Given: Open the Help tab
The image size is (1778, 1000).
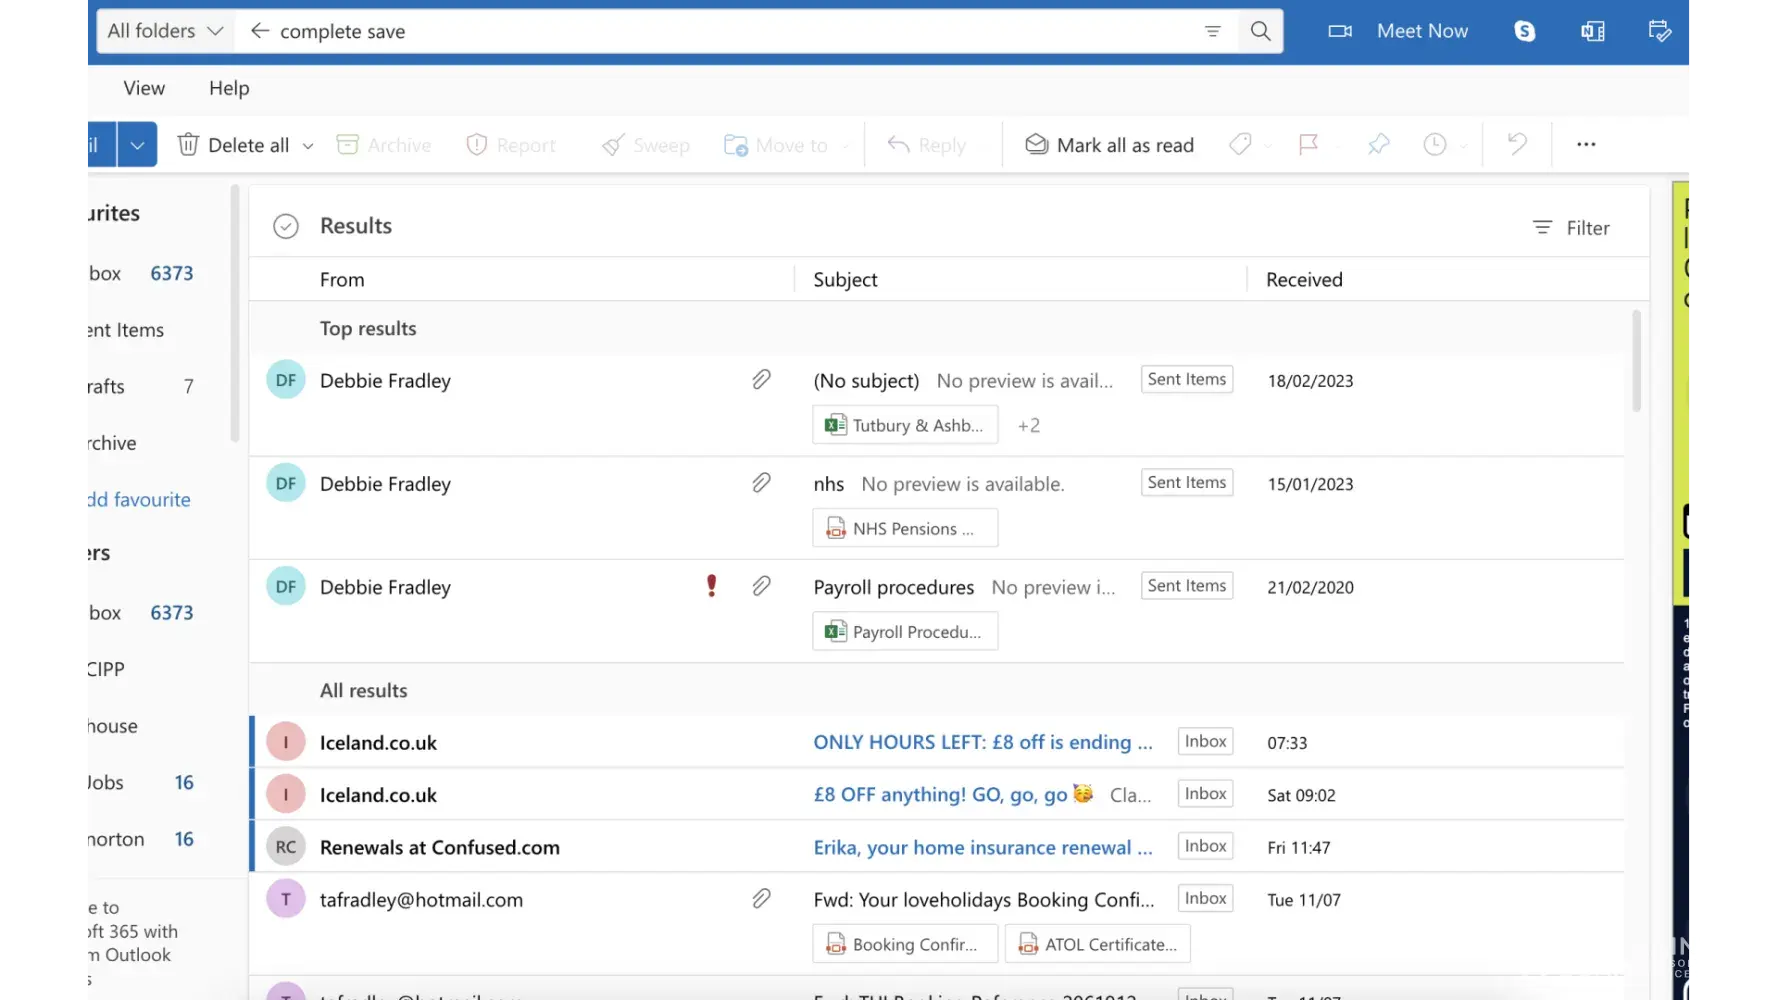Looking at the screenshot, I should (229, 88).
